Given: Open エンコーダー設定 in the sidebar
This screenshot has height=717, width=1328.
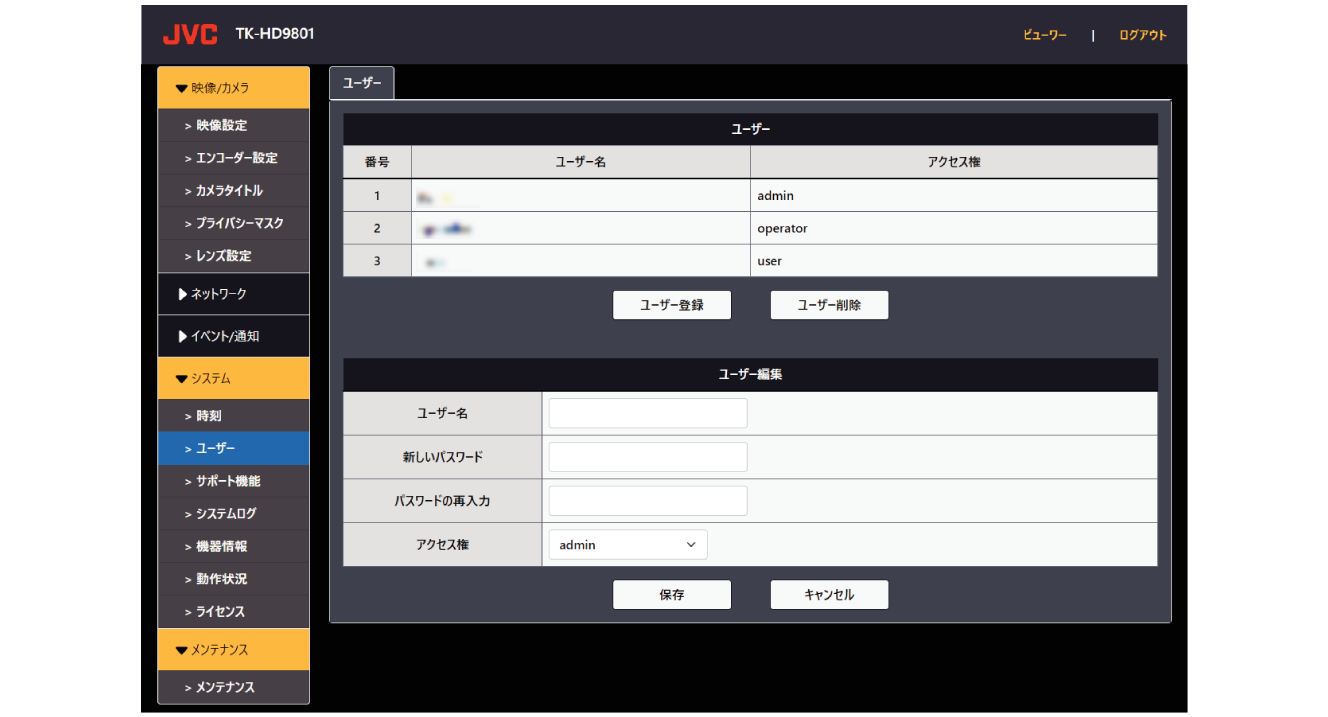Looking at the screenshot, I should click(233, 158).
